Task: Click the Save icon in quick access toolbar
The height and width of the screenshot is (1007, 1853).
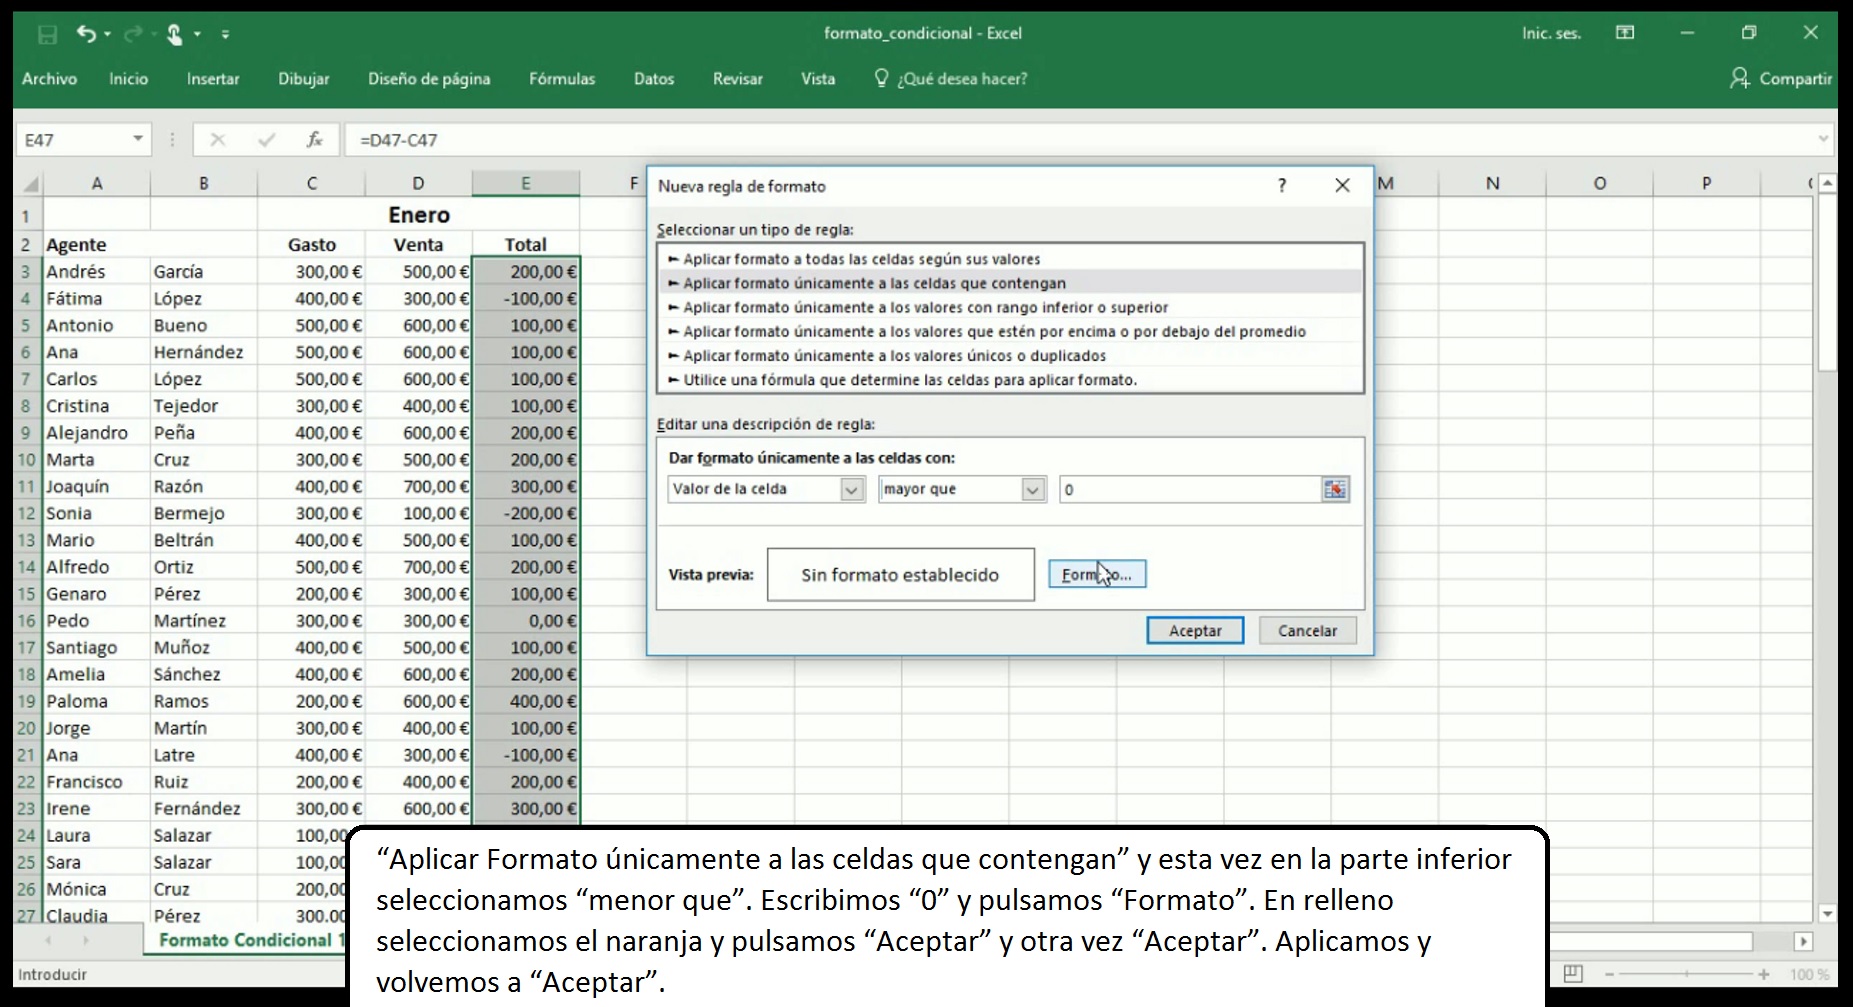Action: (47, 35)
